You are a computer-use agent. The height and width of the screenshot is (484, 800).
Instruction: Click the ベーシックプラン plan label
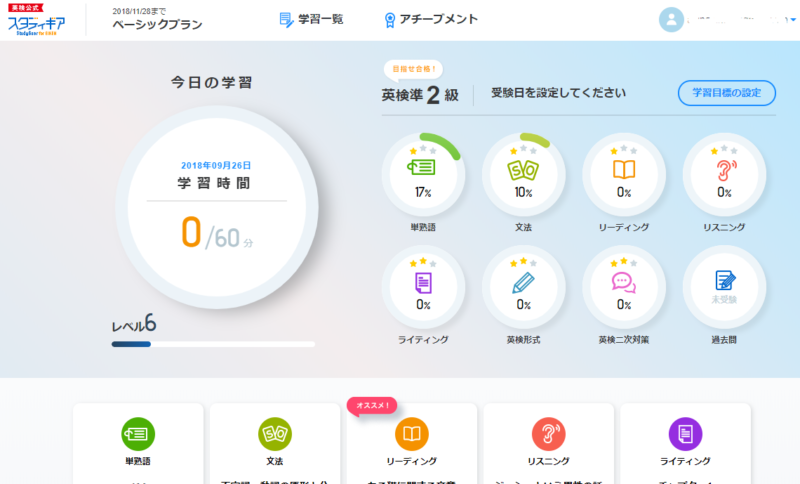pos(157,24)
